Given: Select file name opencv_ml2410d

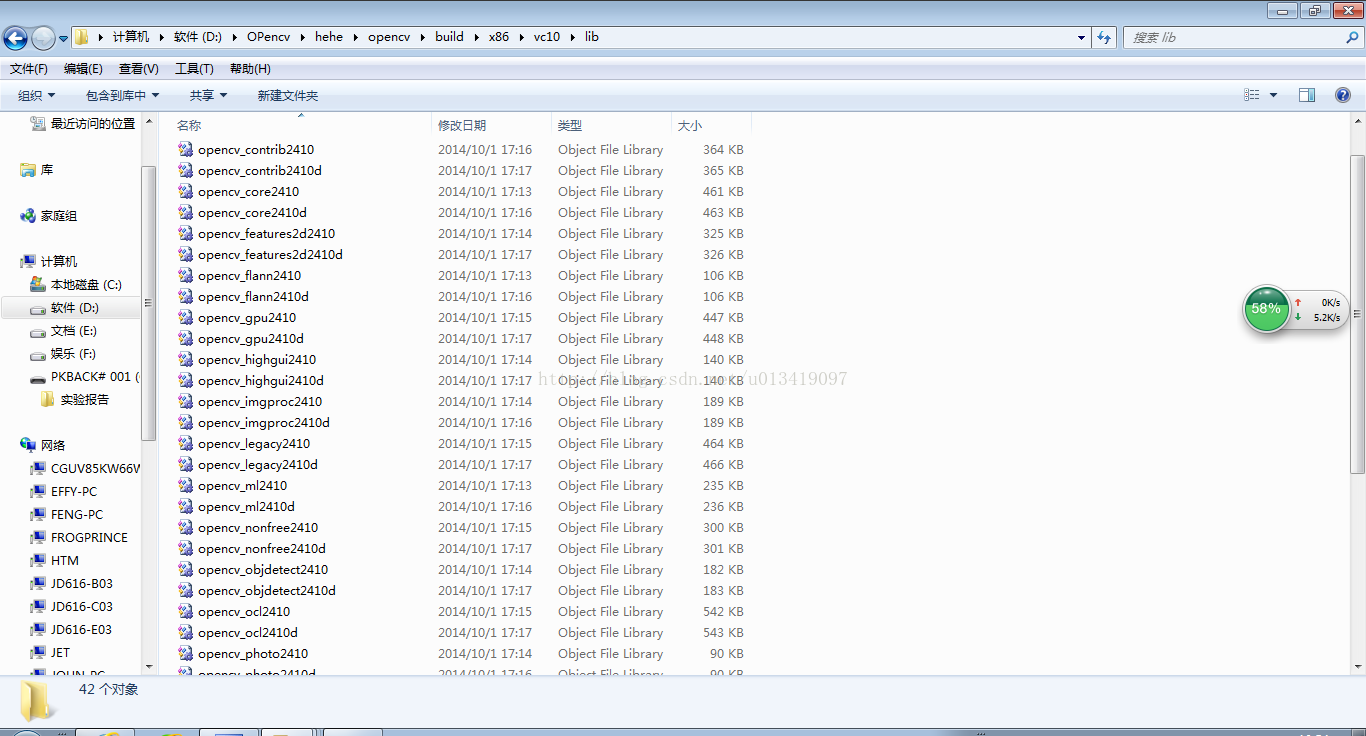Looking at the screenshot, I should tap(246, 506).
